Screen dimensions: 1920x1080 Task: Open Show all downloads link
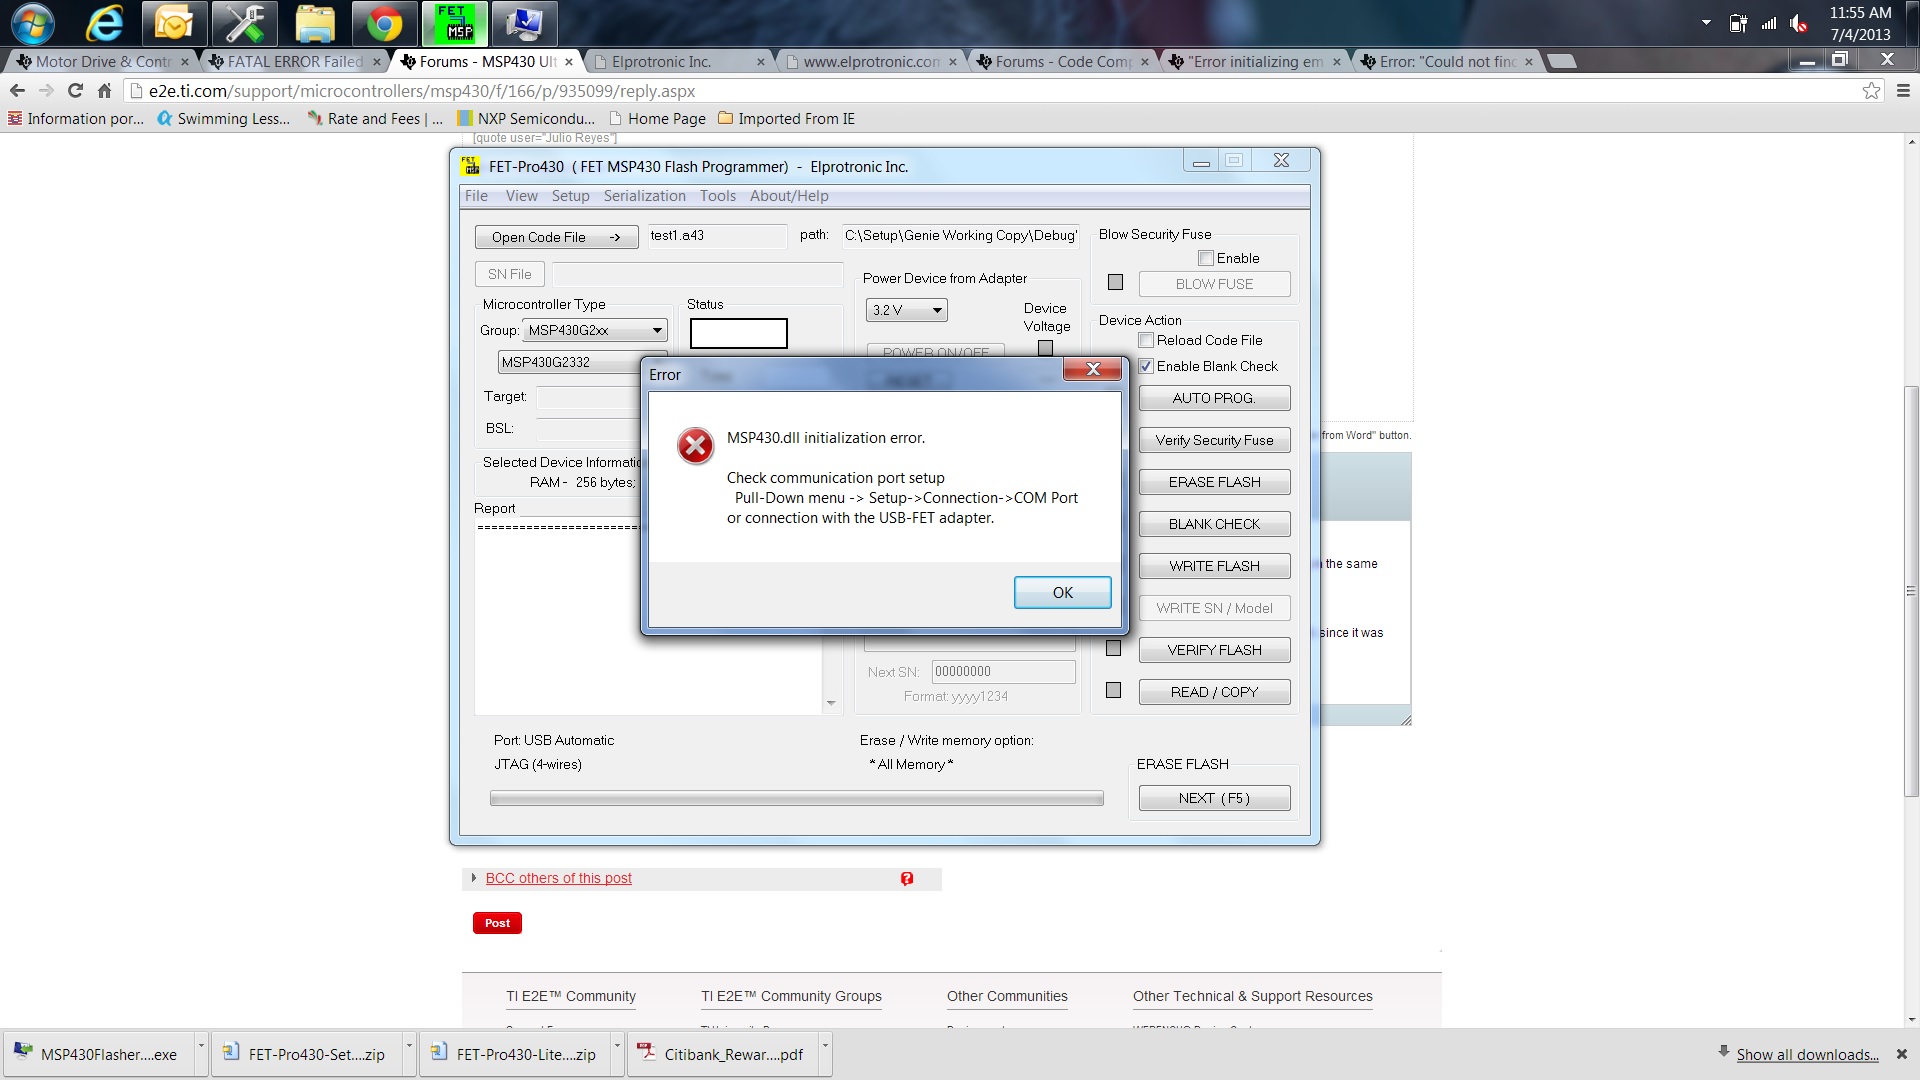[x=1807, y=1054]
